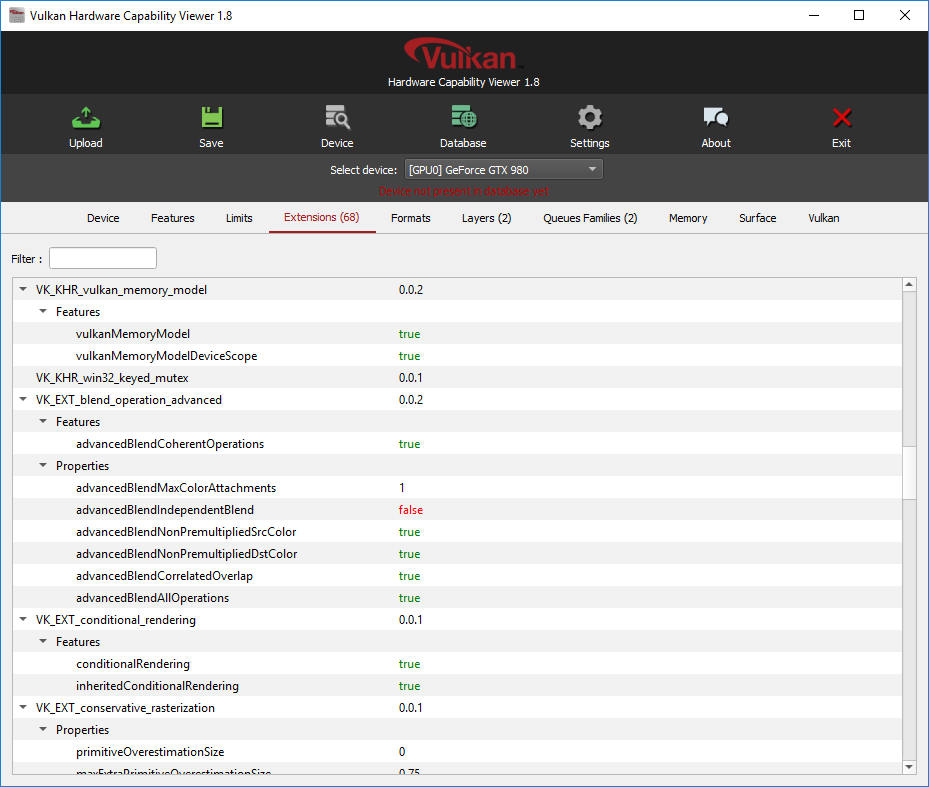Screen dimensions: 929x787
Task: Open the About speech bubble icon
Action: (x=716, y=117)
